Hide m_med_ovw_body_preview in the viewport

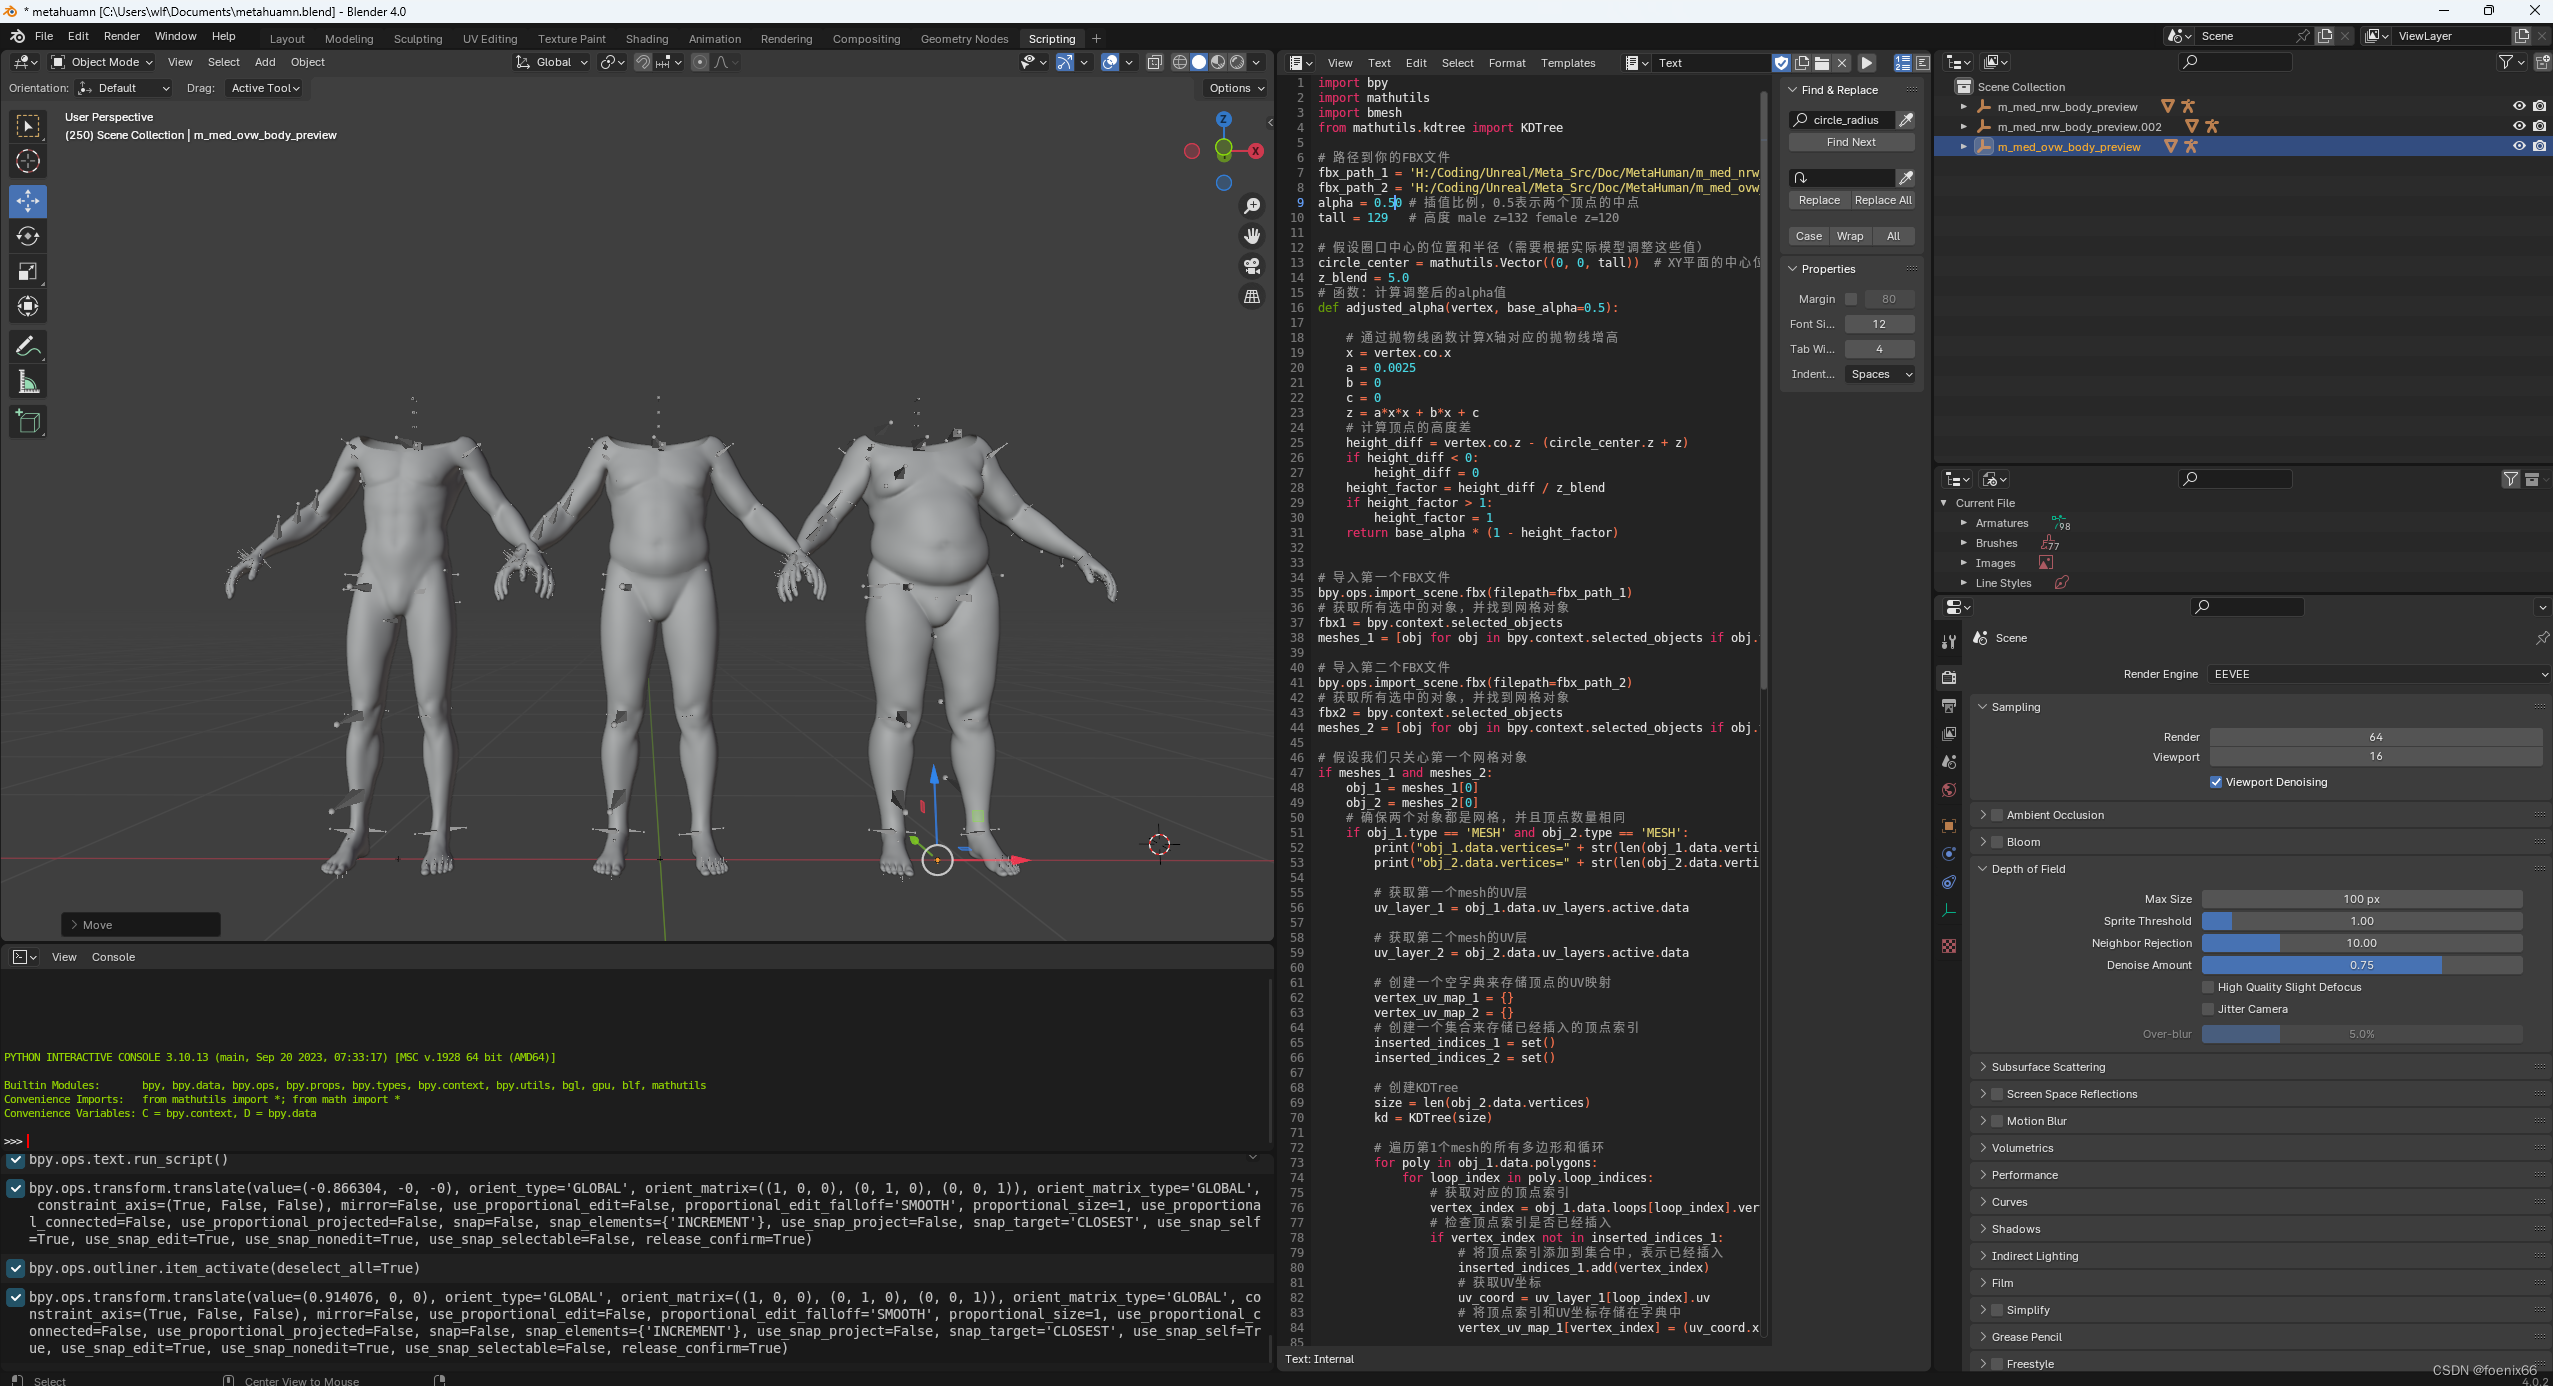coord(2518,147)
